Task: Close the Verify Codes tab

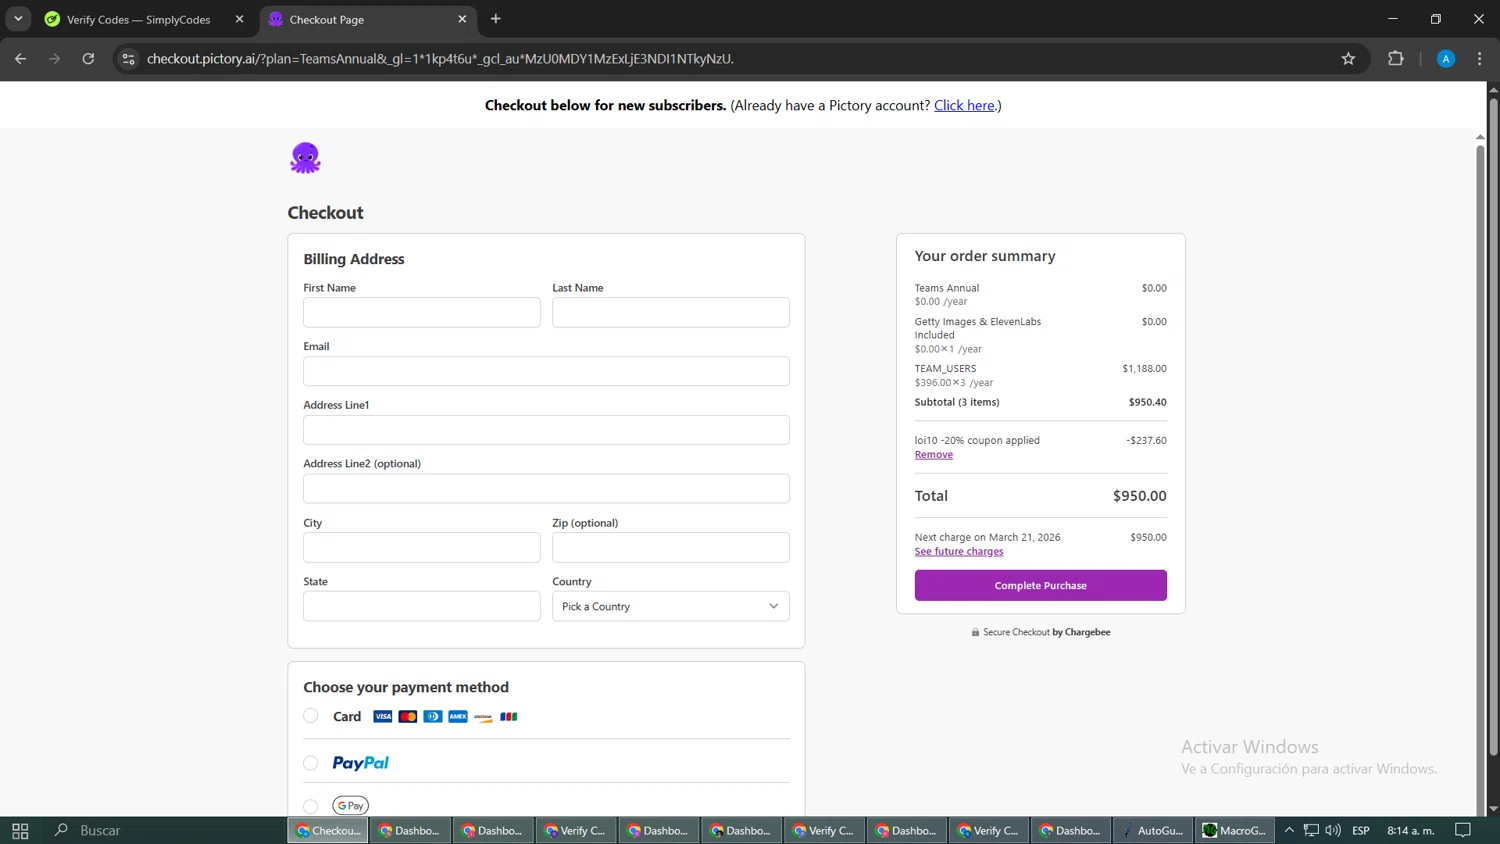Action: 239,19
